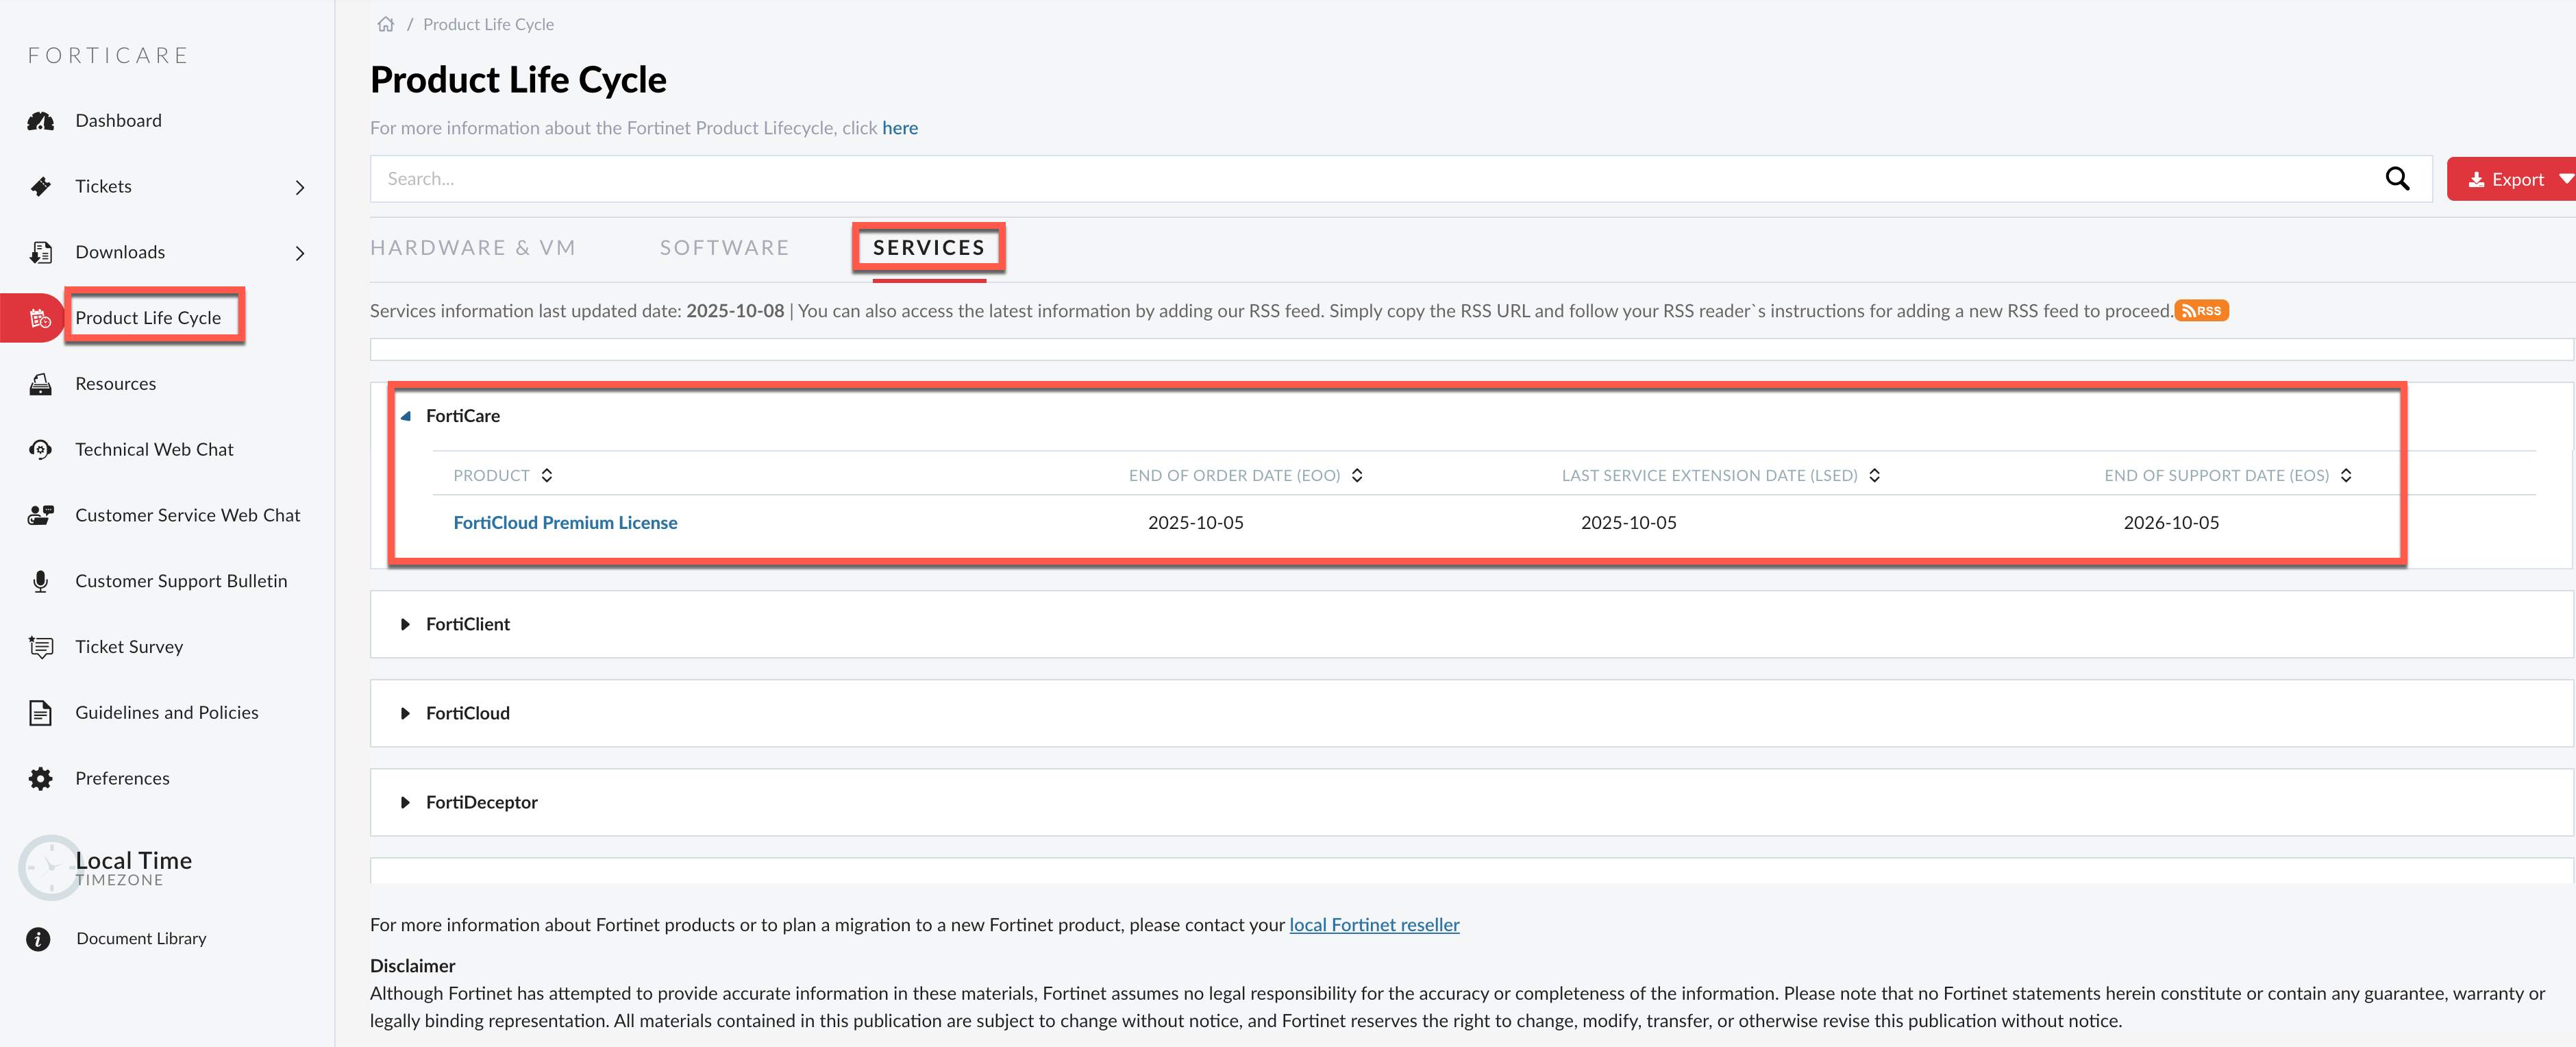Expand the FortiClient section
The image size is (2576, 1047).
(405, 624)
